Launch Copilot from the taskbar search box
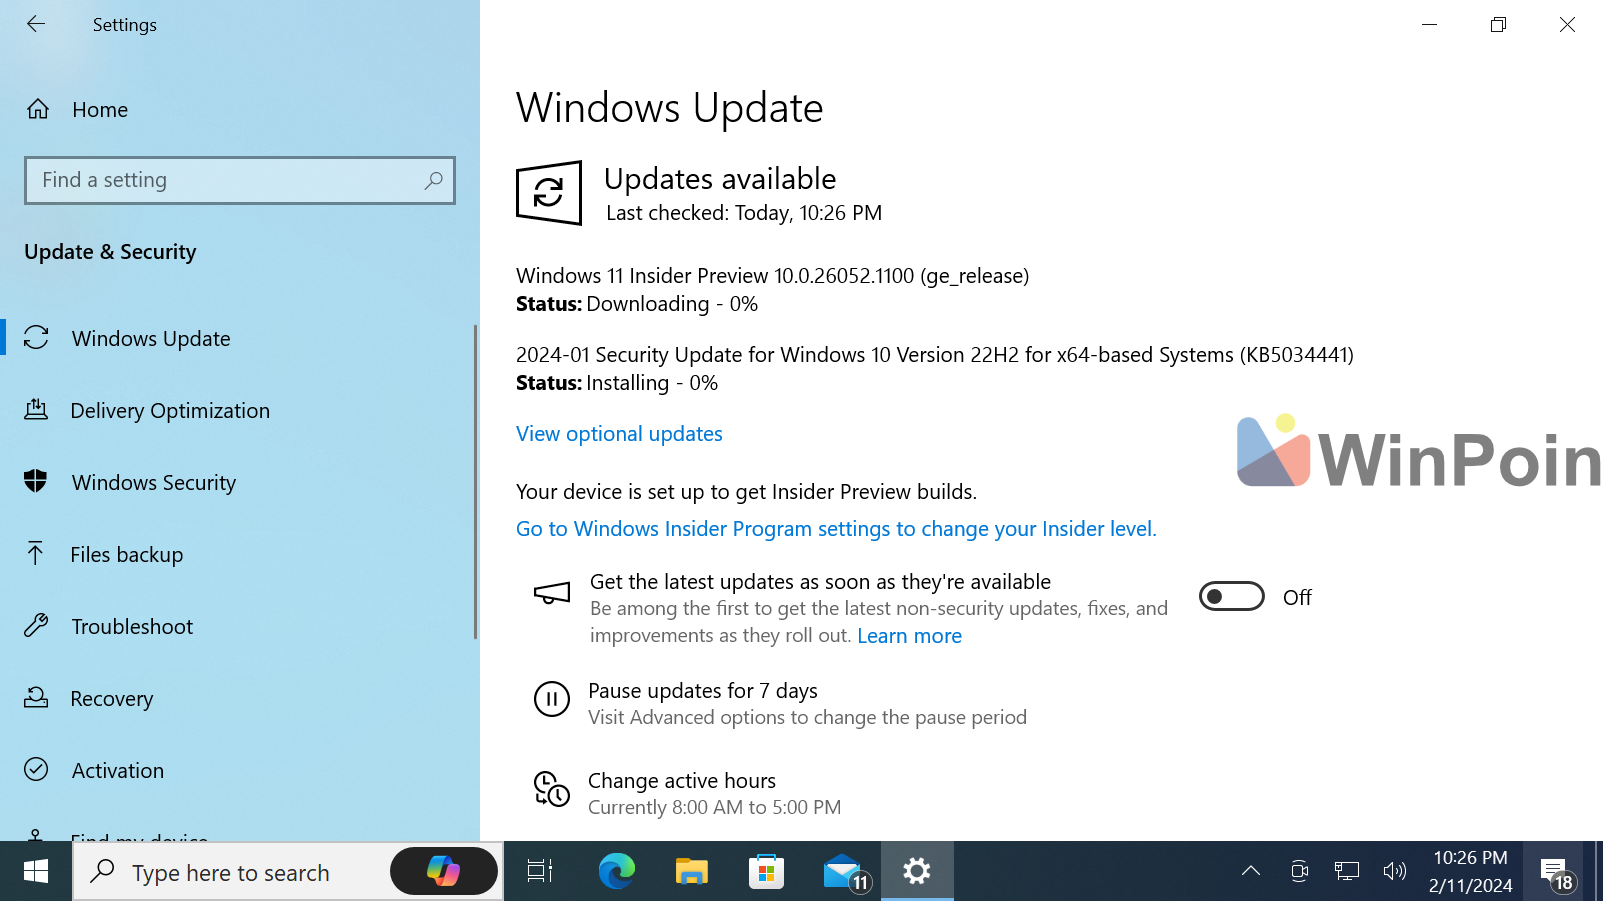This screenshot has height=901, width=1603. pyautogui.click(x=443, y=871)
